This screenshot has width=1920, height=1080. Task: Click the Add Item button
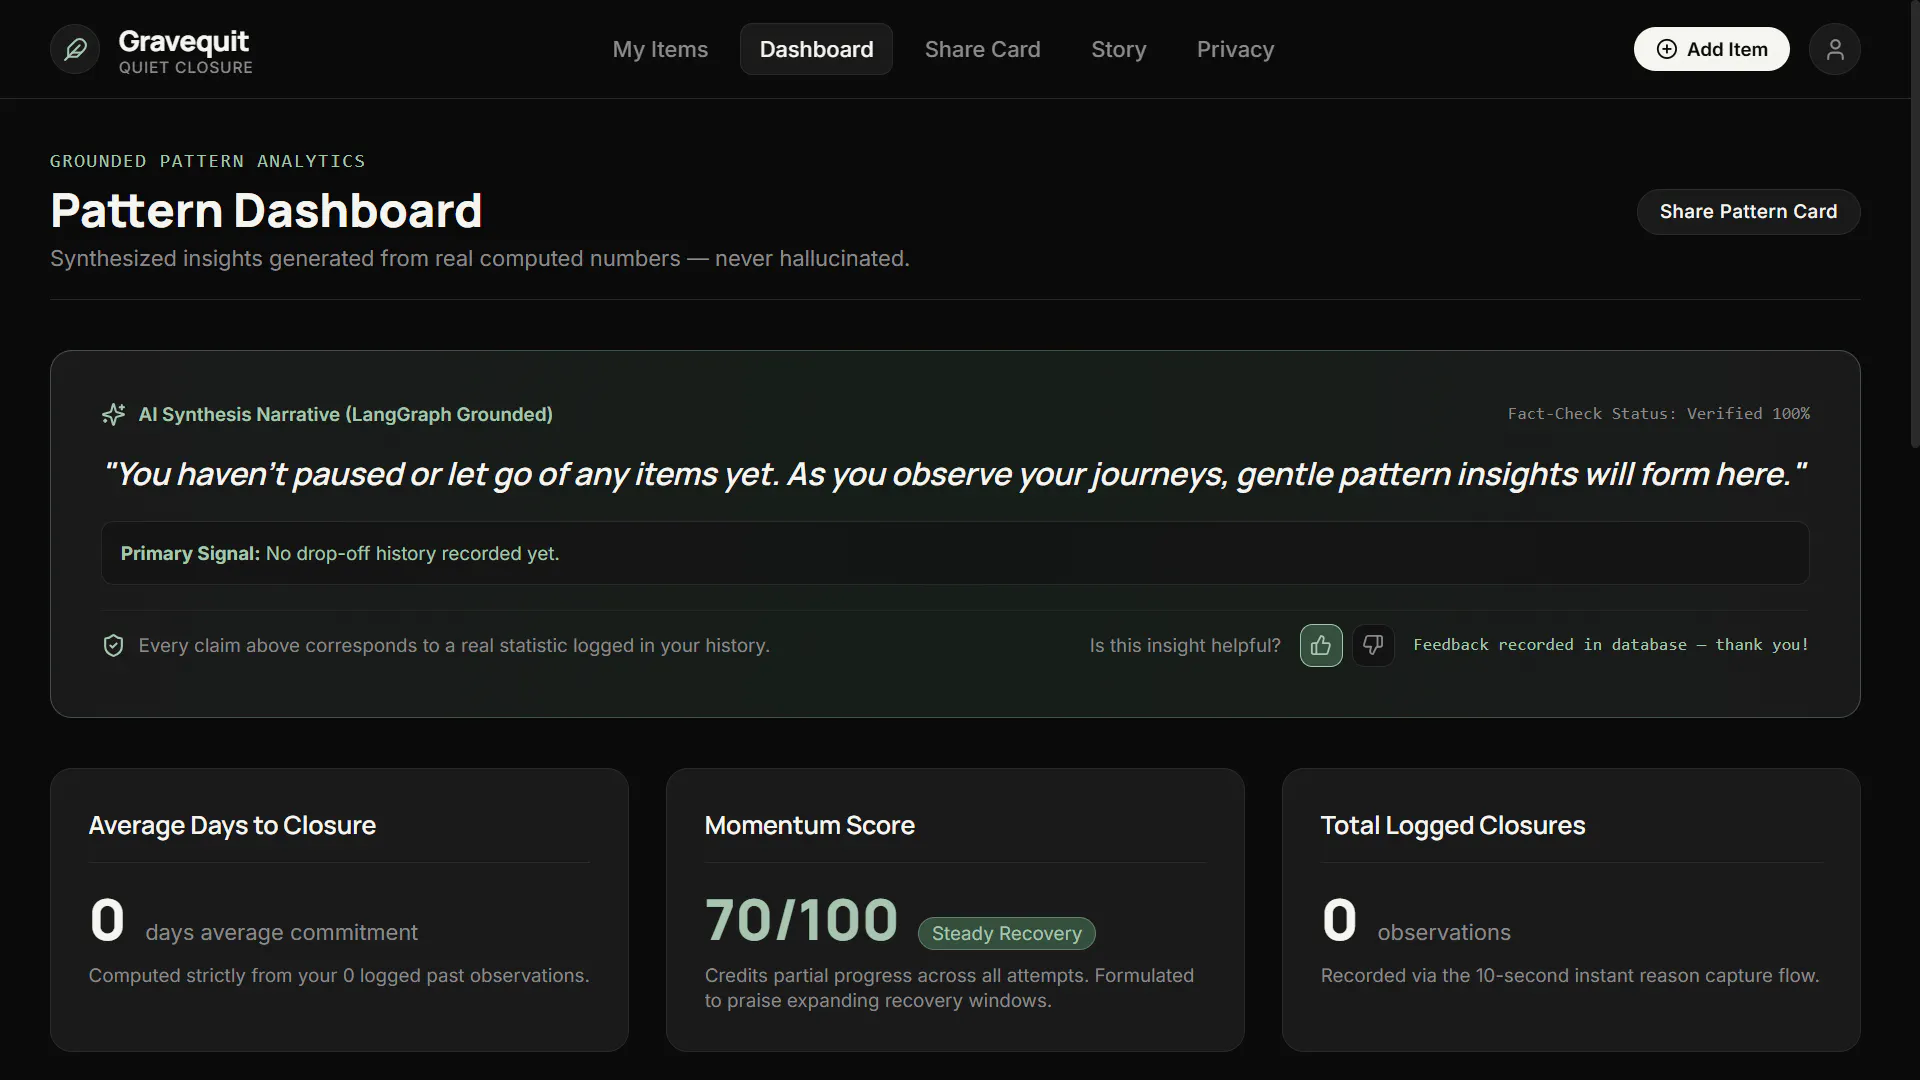pyautogui.click(x=1711, y=49)
